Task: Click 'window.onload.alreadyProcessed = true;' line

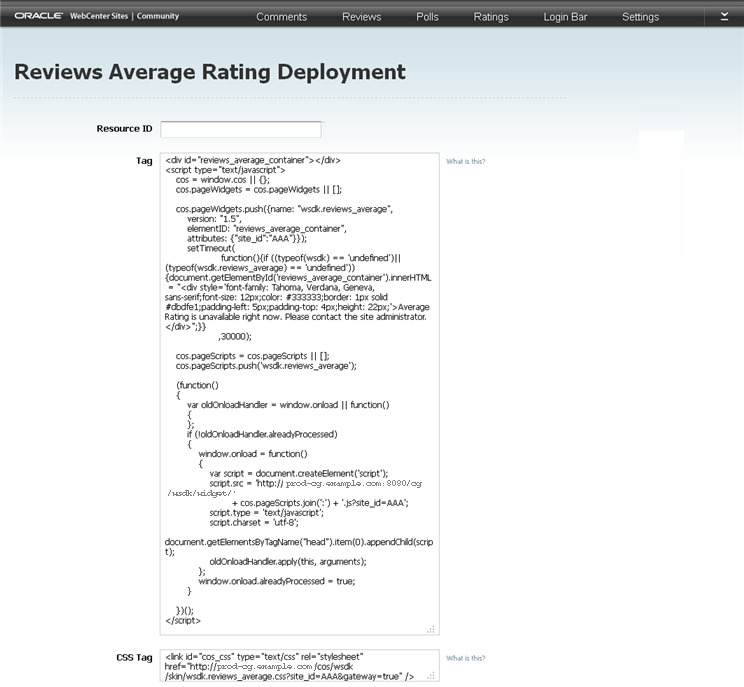Action: tap(277, 581)
